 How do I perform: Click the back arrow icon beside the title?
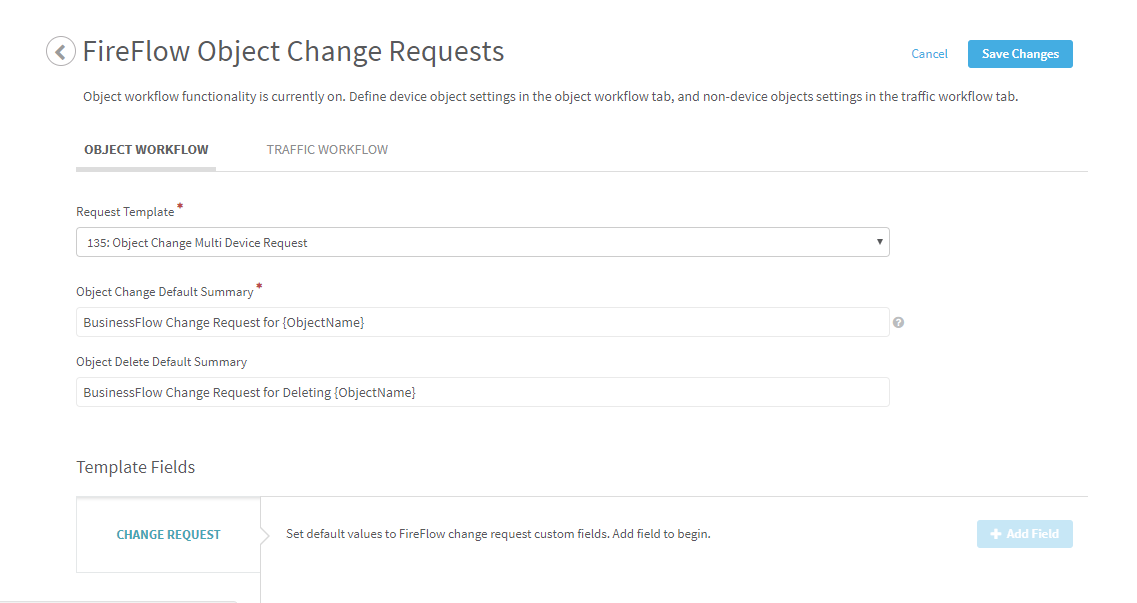[61, 51]
